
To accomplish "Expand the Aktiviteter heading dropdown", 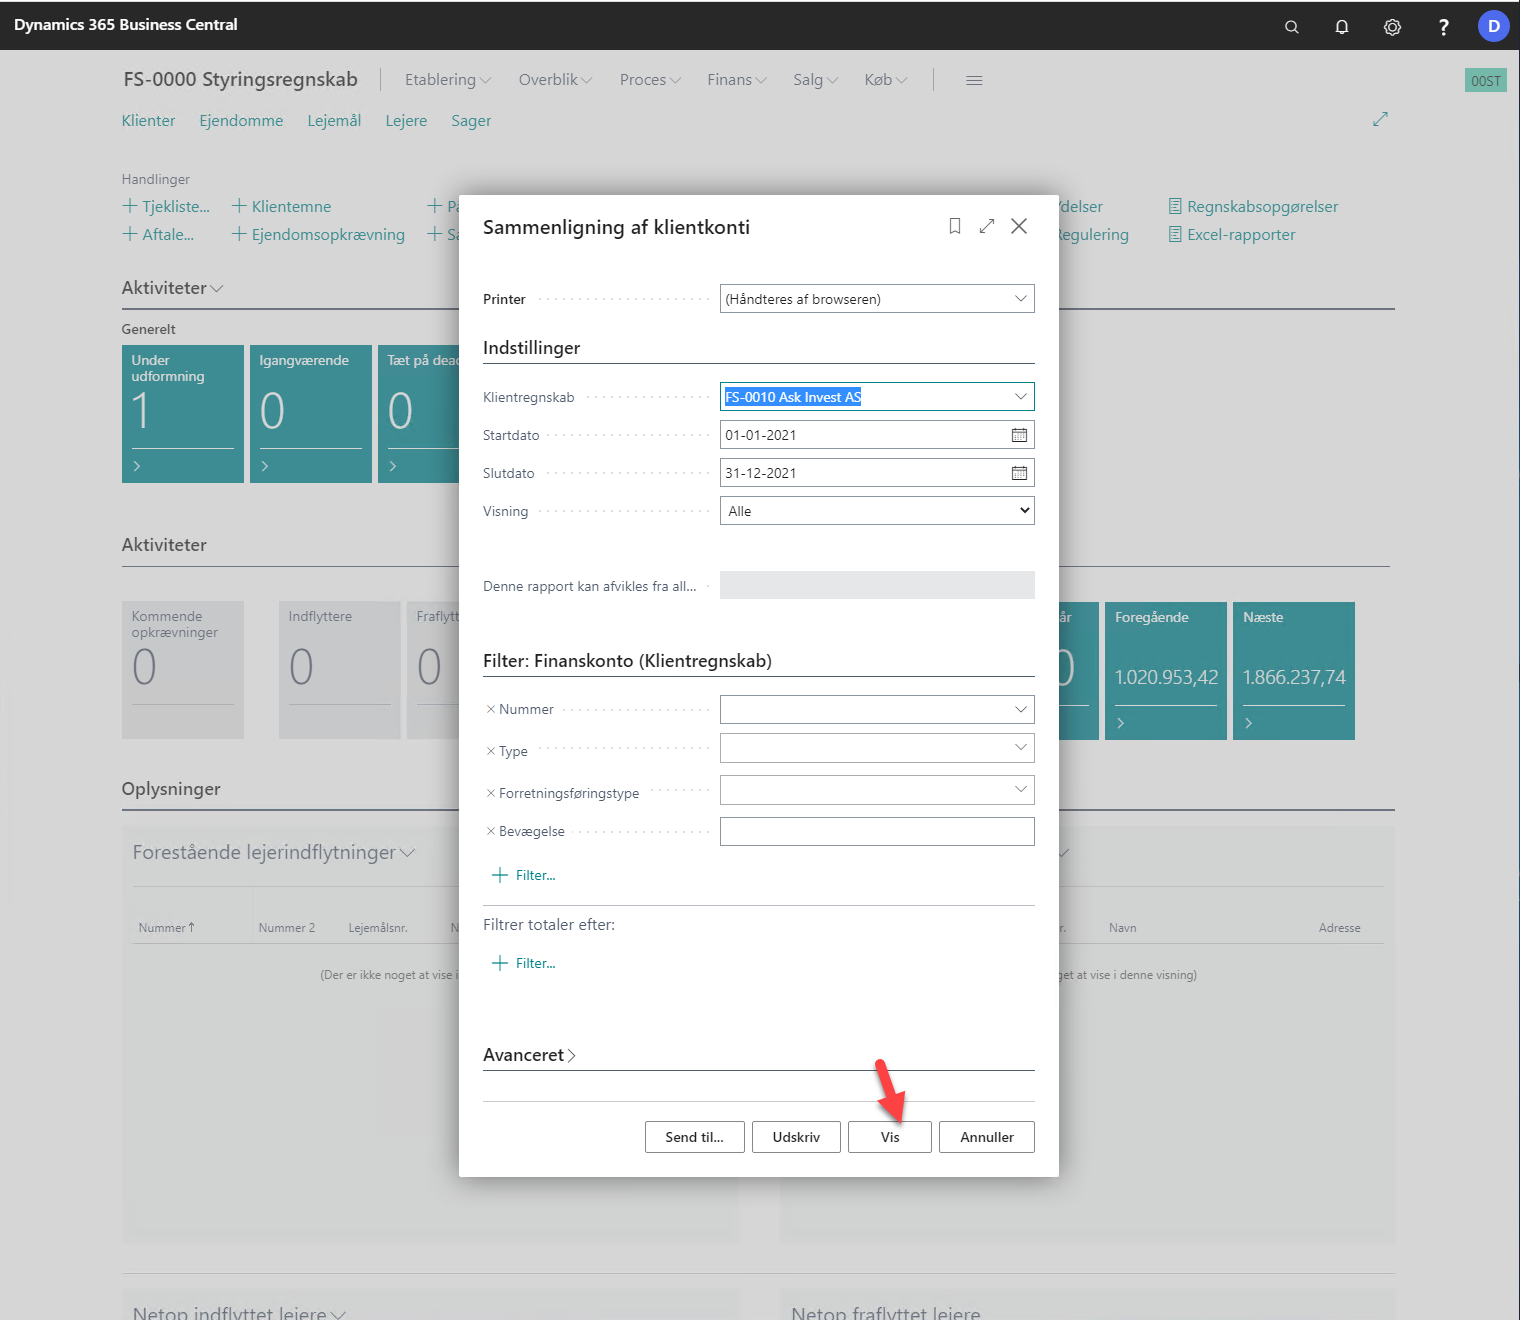I will tap(172, 288).
